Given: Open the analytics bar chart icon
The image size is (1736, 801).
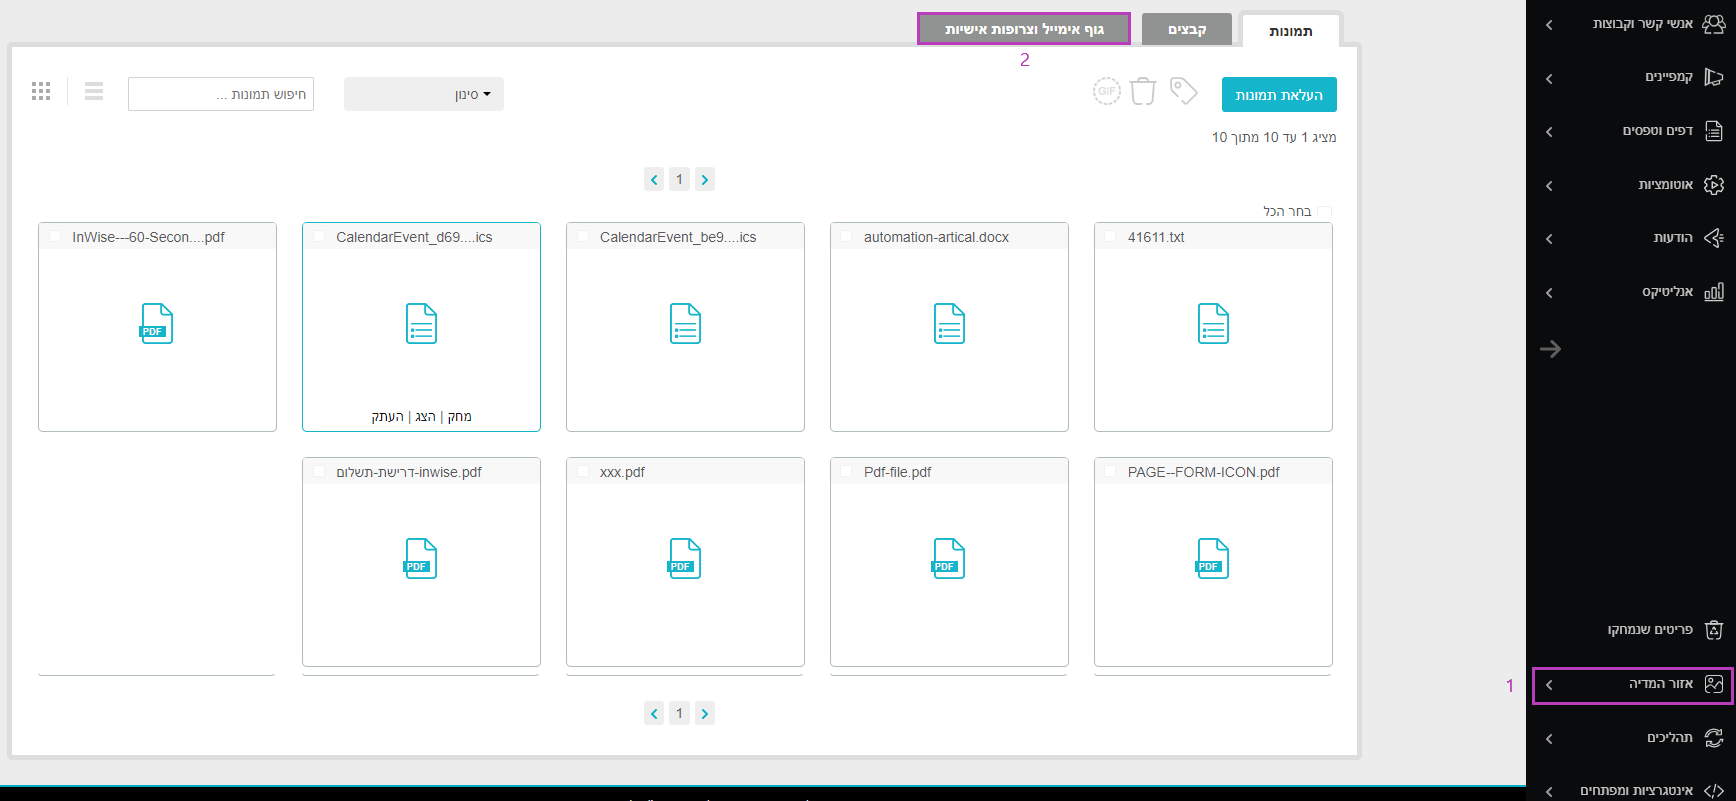Looking at the screenshot, I should tap(1713, 292).
